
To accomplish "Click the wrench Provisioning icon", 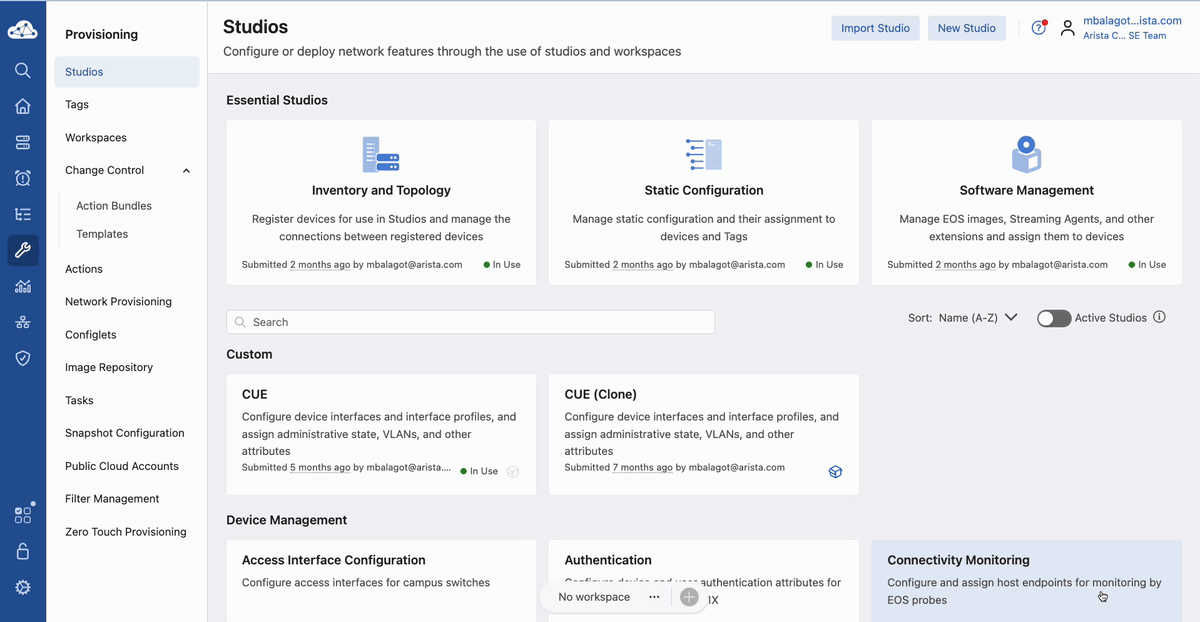I will coord(22,251).
